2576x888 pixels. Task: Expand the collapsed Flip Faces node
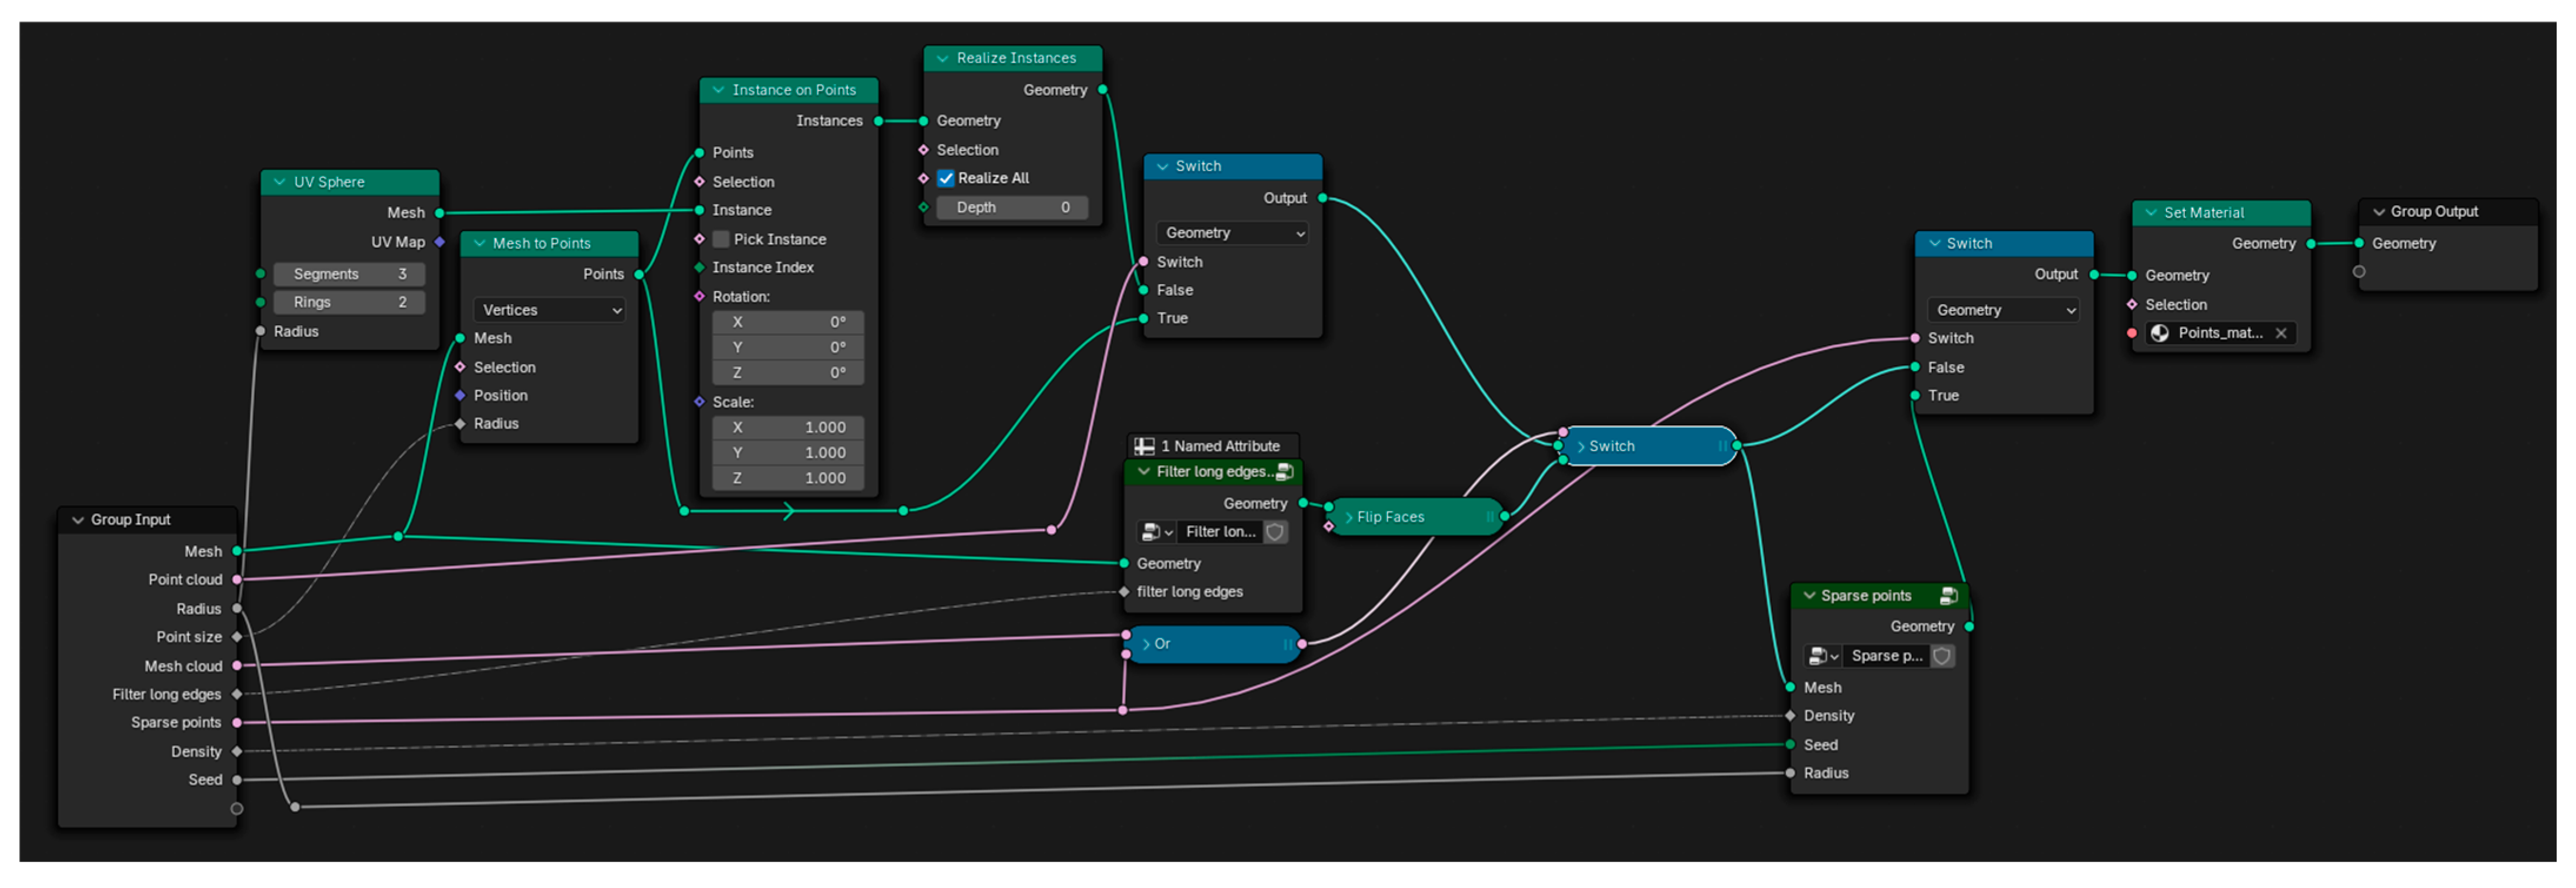click(1349, 518)
